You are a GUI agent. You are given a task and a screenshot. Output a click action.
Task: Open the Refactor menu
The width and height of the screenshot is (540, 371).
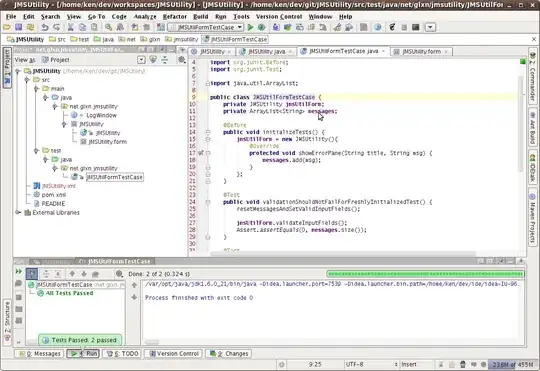click(x=175, y=17)
